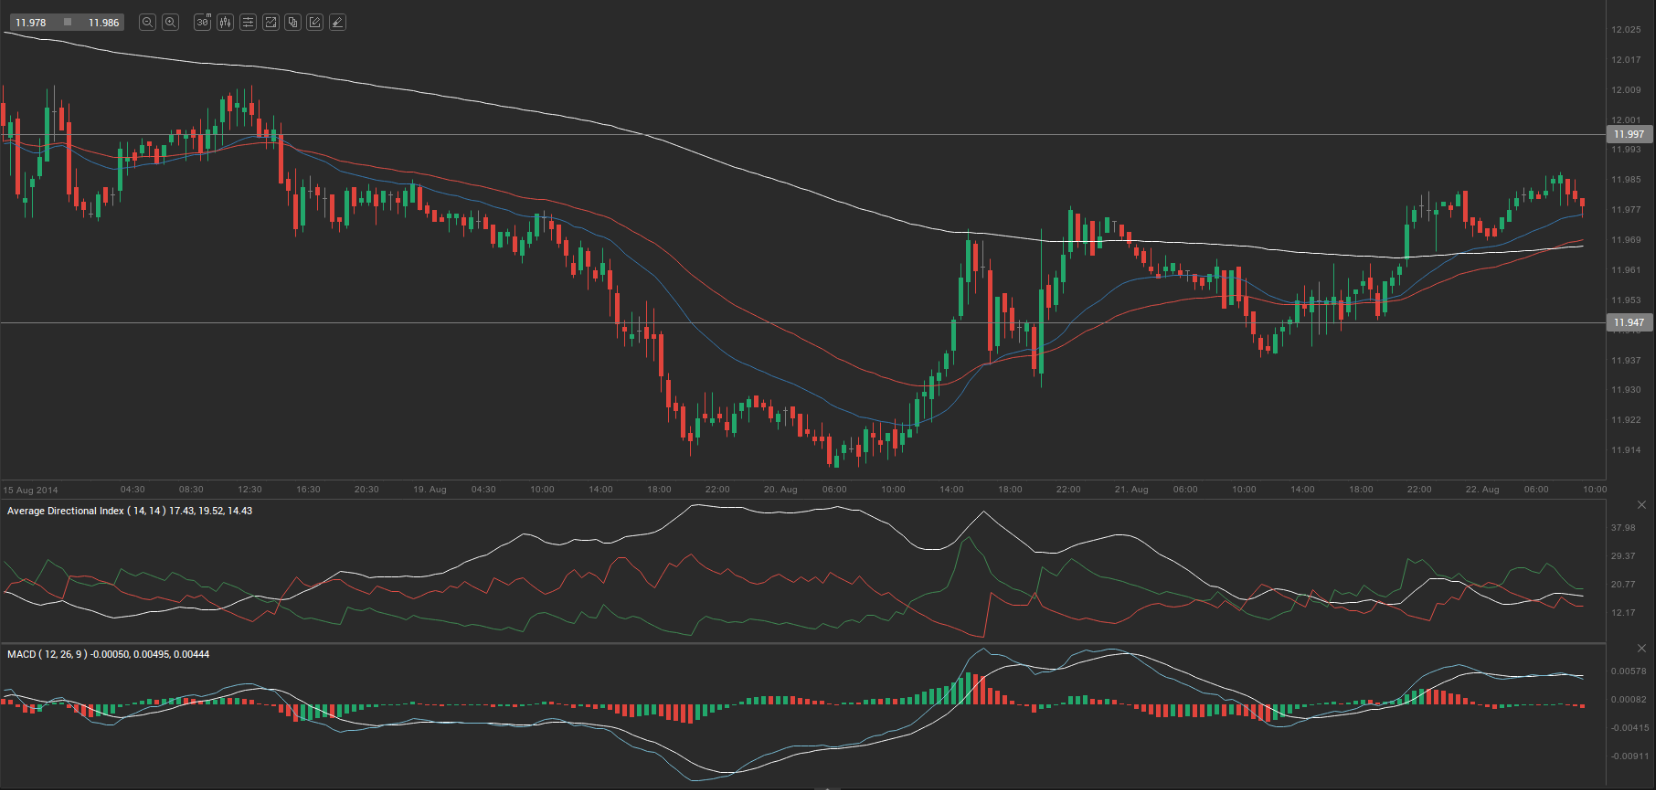
Task: Click the 20. Aug date on time axis
Action: [780, 490]
